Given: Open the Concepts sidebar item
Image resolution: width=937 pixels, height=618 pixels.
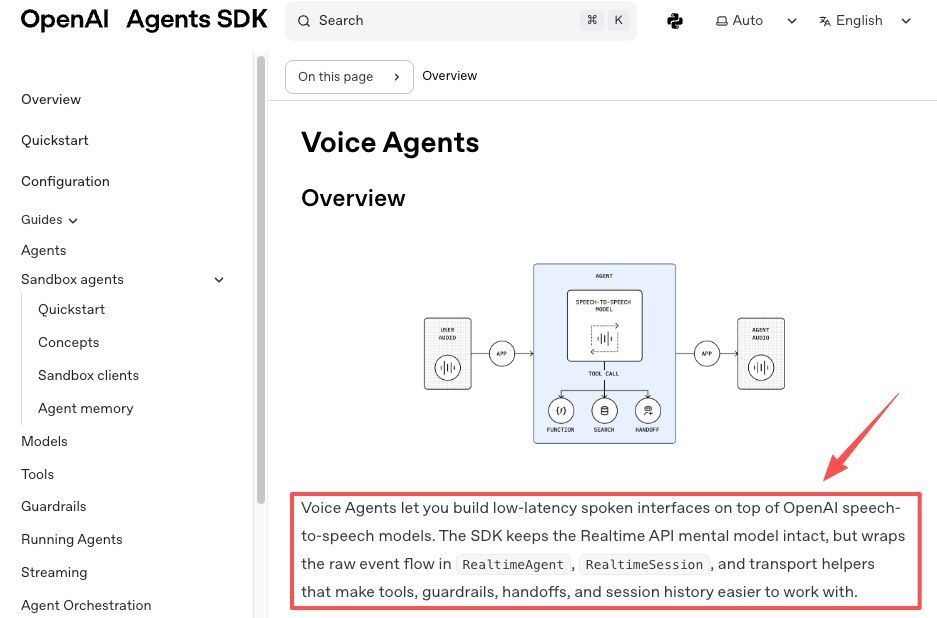Looking at the screenshot, I should coord(69,342).
